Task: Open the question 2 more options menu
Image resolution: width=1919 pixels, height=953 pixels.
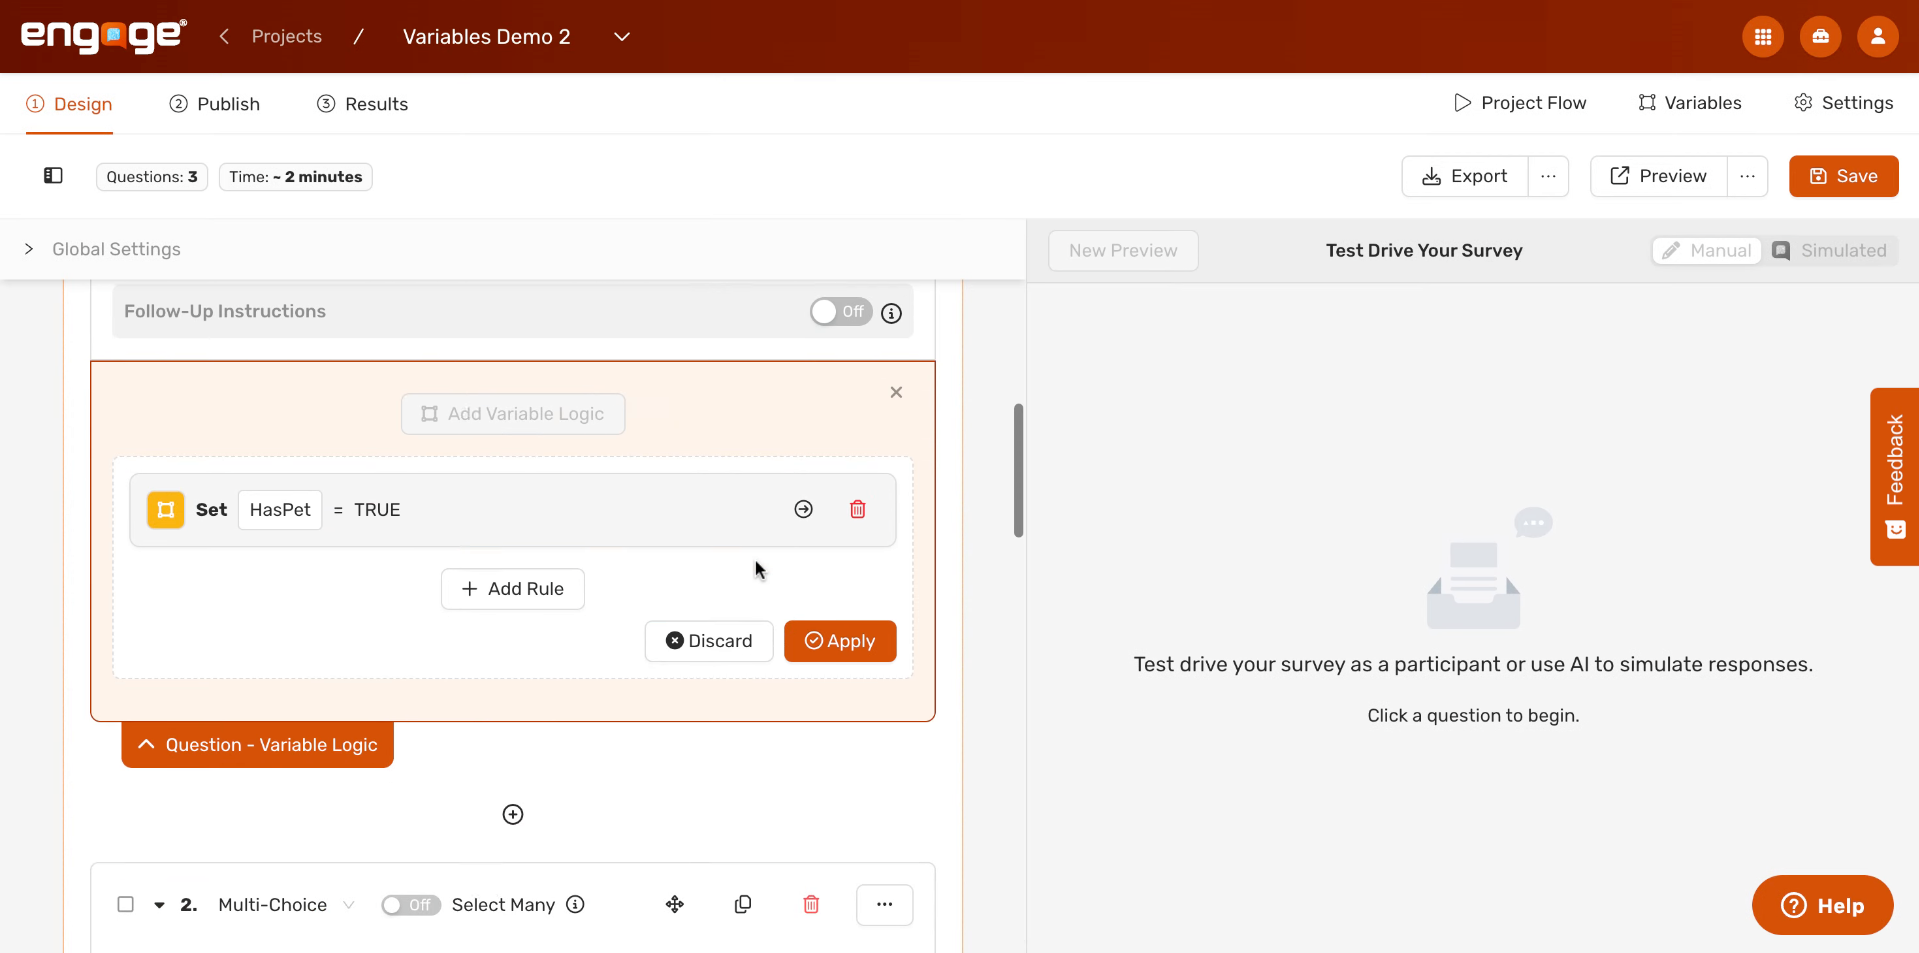Action: (x=885, y=905)
